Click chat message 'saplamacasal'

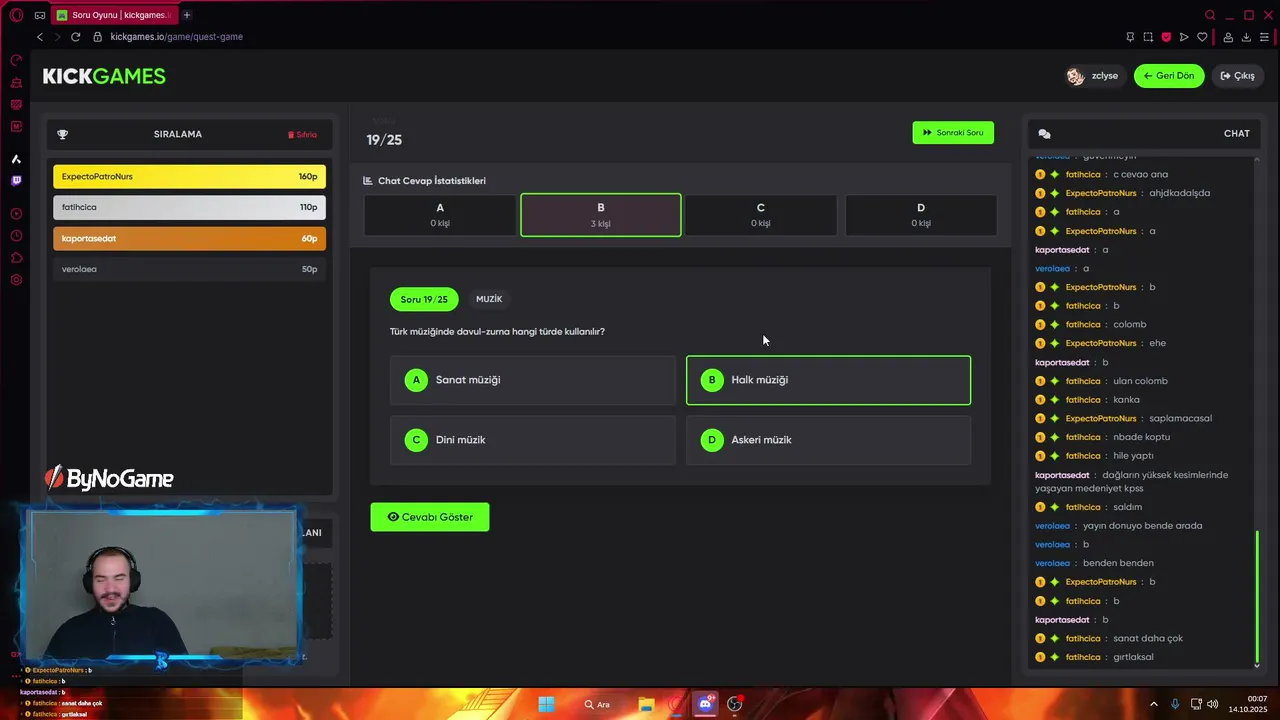pos(1180,418)
